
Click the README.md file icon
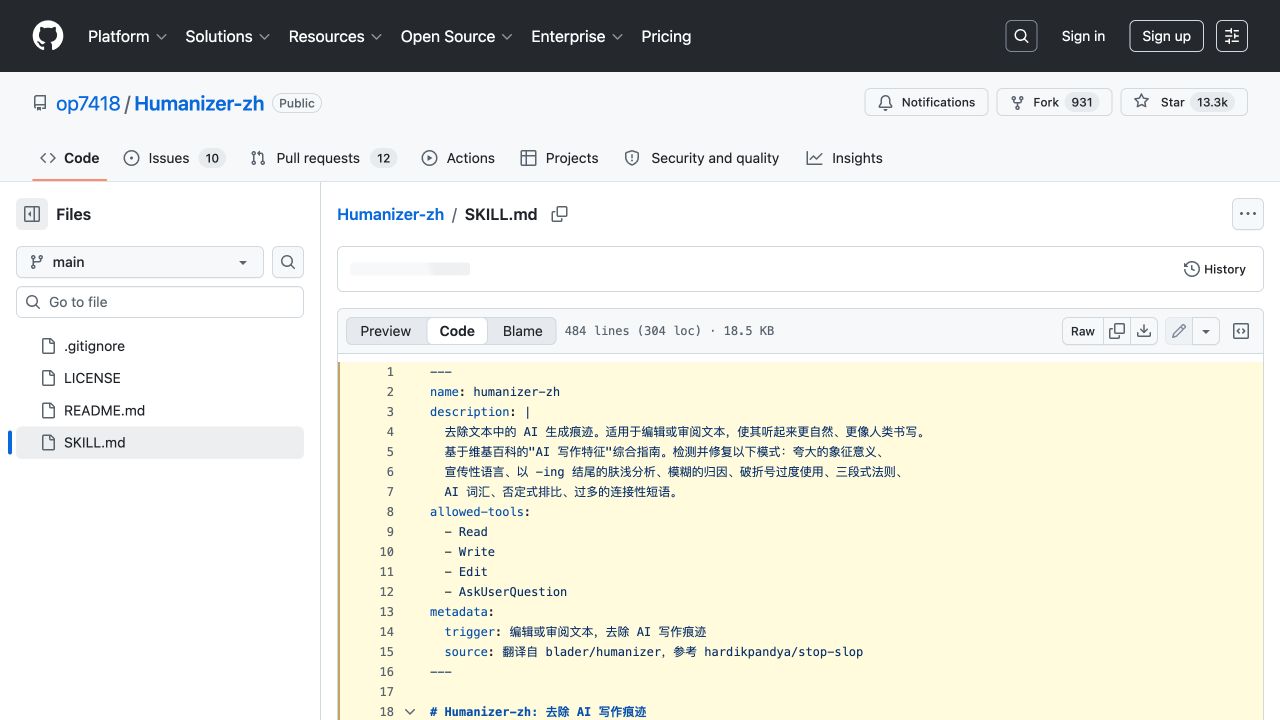pyautogui.click(x=48, y=410)
